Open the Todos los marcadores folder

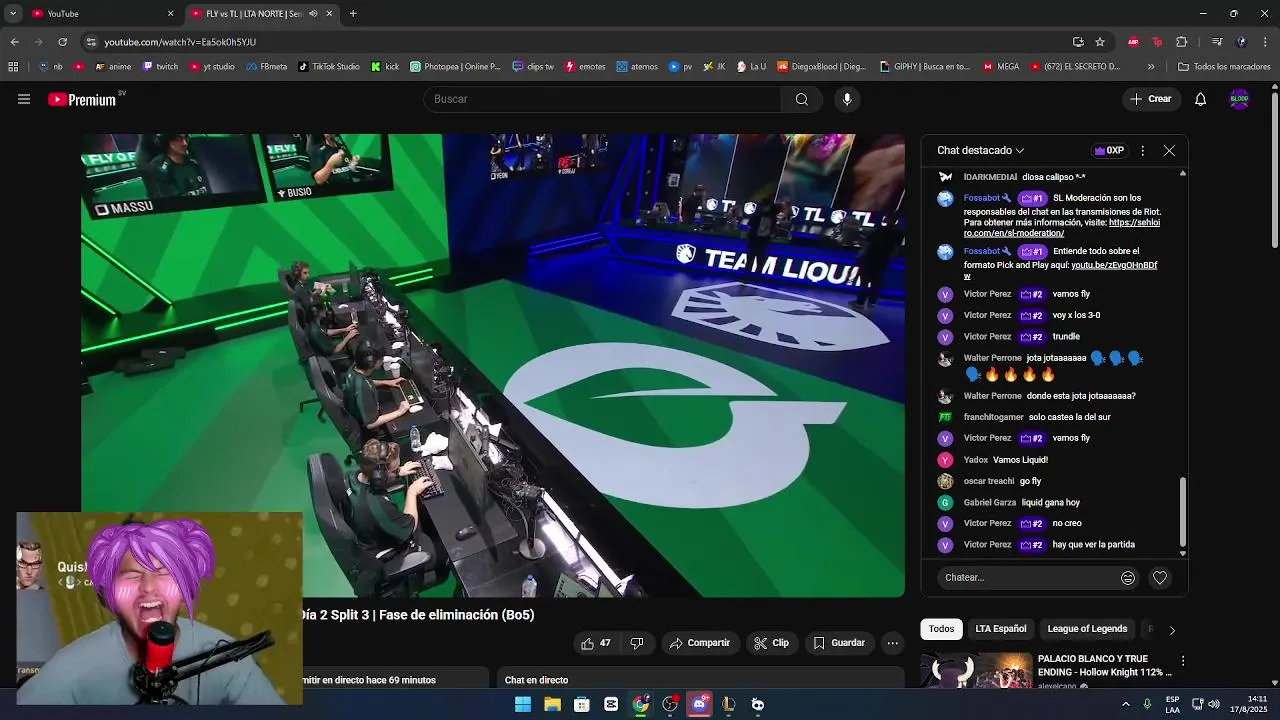click(1224, 67)
